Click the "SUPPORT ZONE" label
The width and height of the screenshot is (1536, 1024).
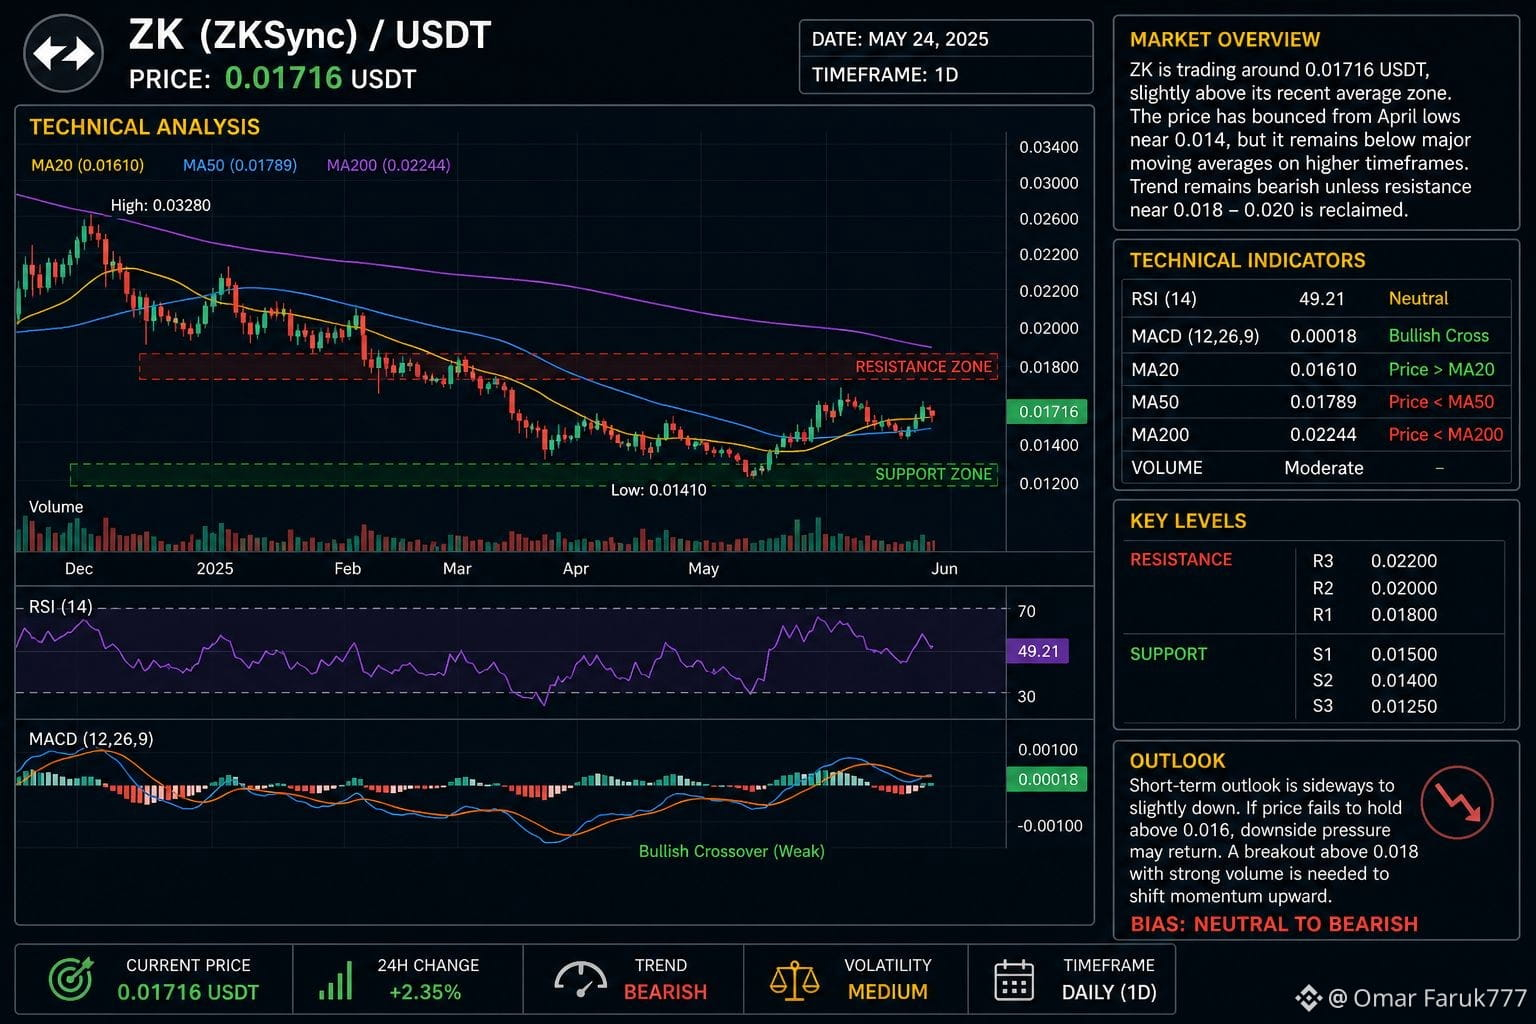coord(934,474)
